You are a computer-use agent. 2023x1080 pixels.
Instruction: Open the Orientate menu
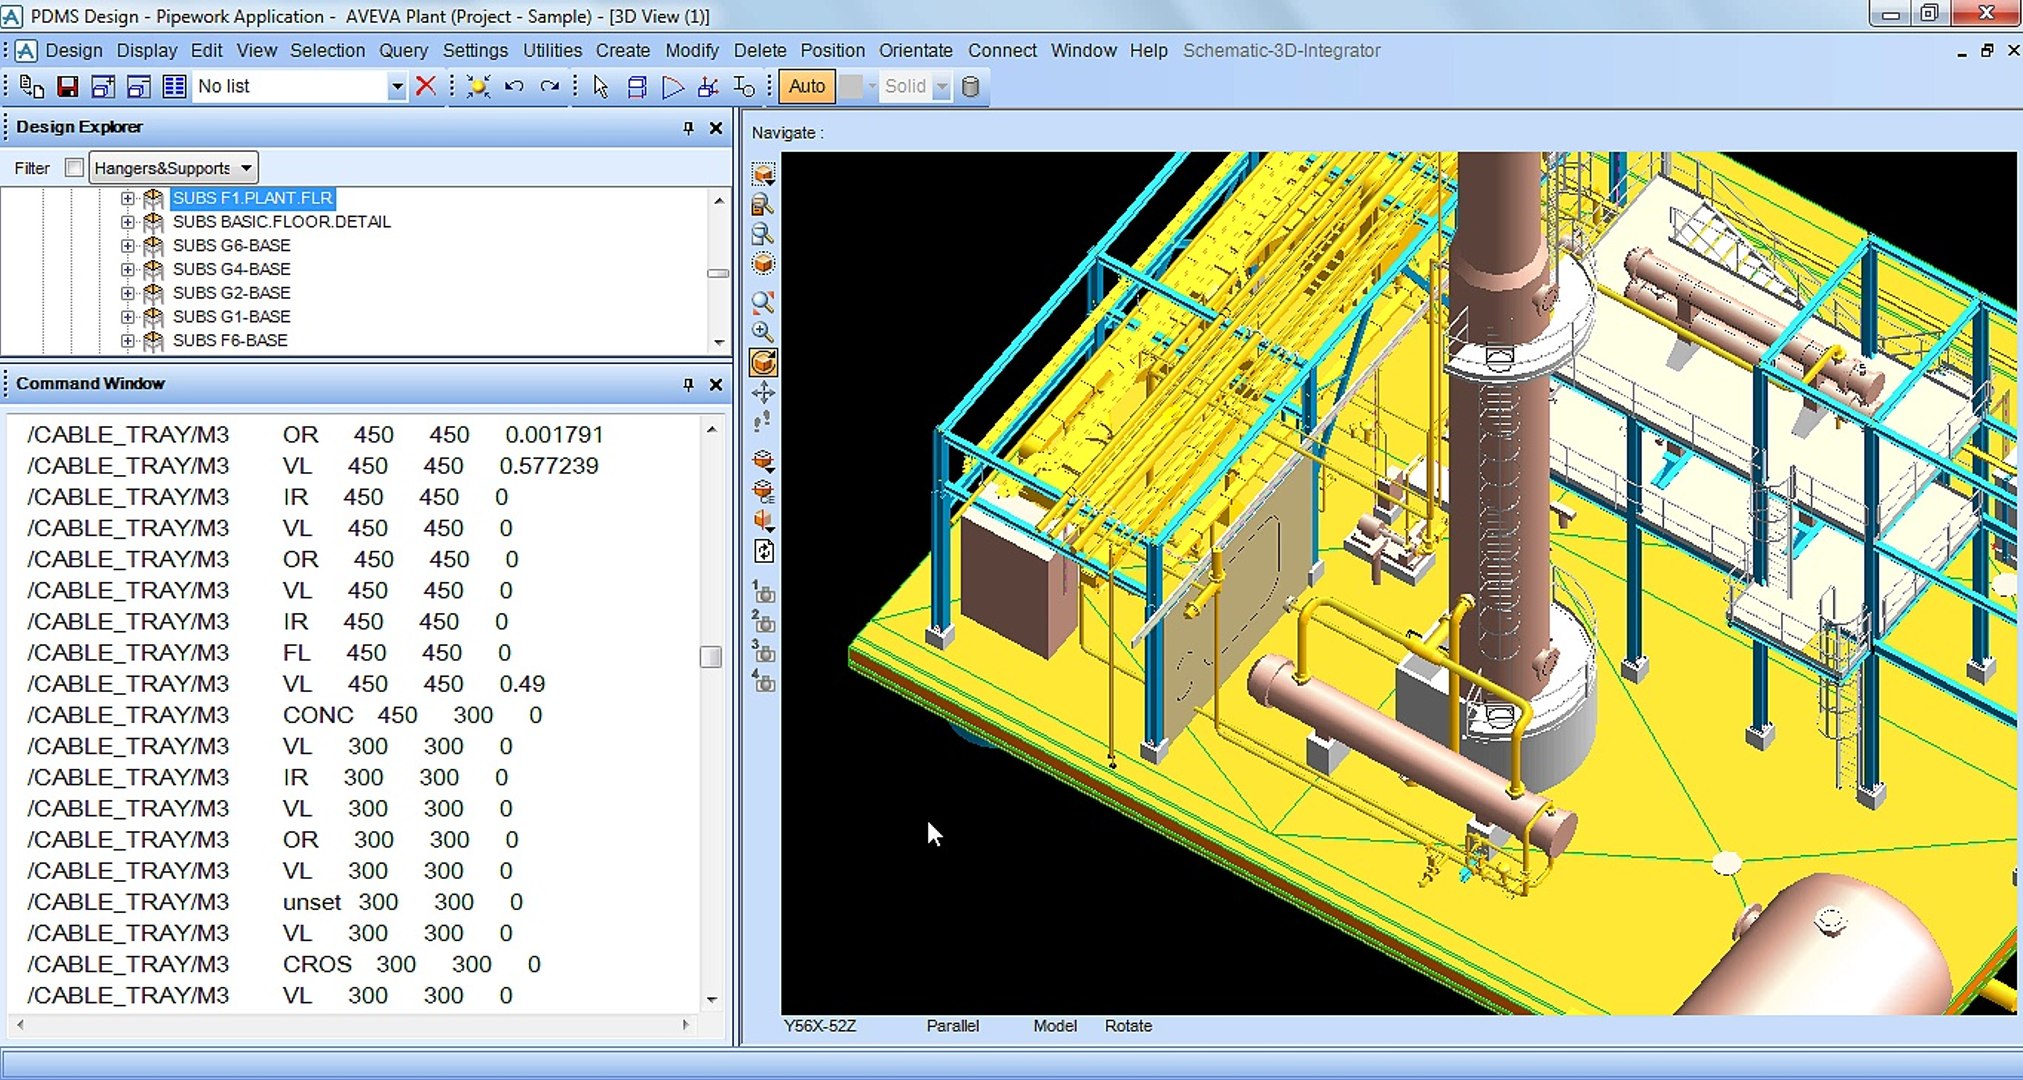pos(916,51)
